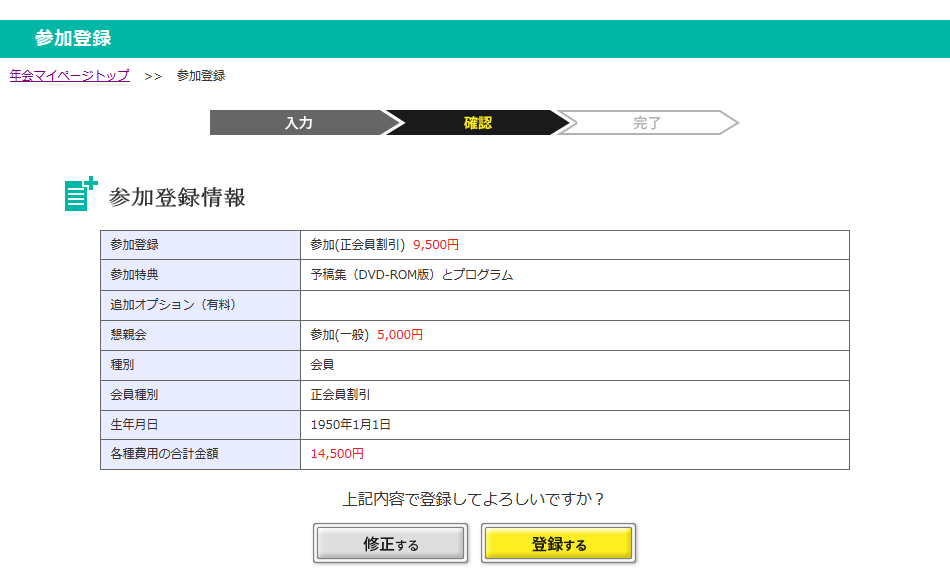Click the 各種費用の合計金額 row label
The width and height of the screenshot is (950, 582).
coord(164,454)
